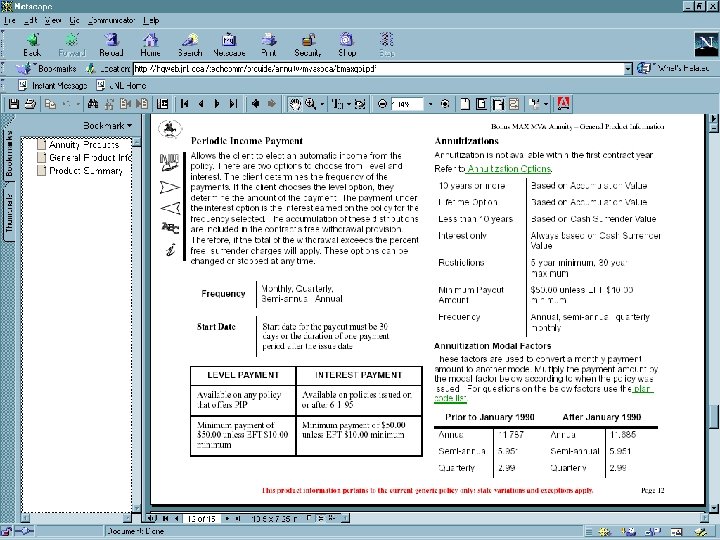Click the zoom out minus button
This screenshot has width=720, height=540.
point(382,104)
